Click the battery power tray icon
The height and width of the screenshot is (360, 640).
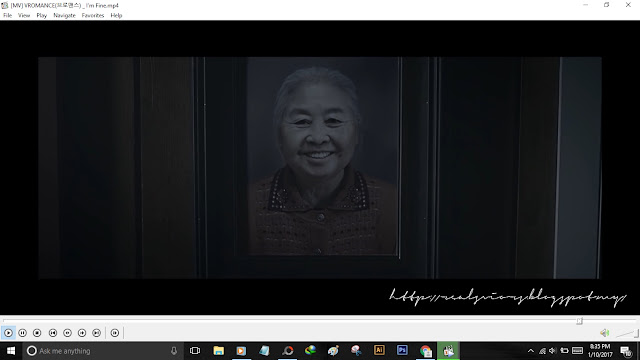[x=564, y=351]
